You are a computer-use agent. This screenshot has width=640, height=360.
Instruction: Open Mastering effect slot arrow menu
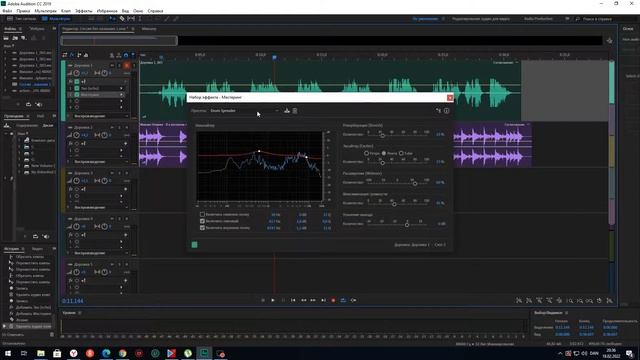(121, 95)
